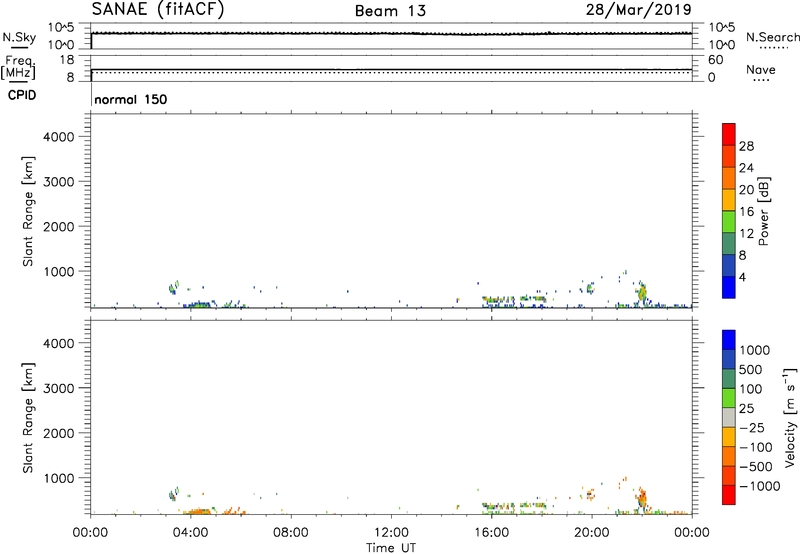Select the 'normal 150' CPID mode text
This screenshot has height=554, width=800.
tap(131, 99)
